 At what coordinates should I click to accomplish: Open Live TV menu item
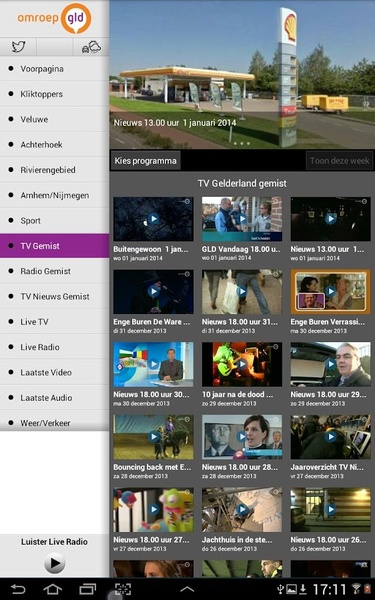tap(54, 321)
